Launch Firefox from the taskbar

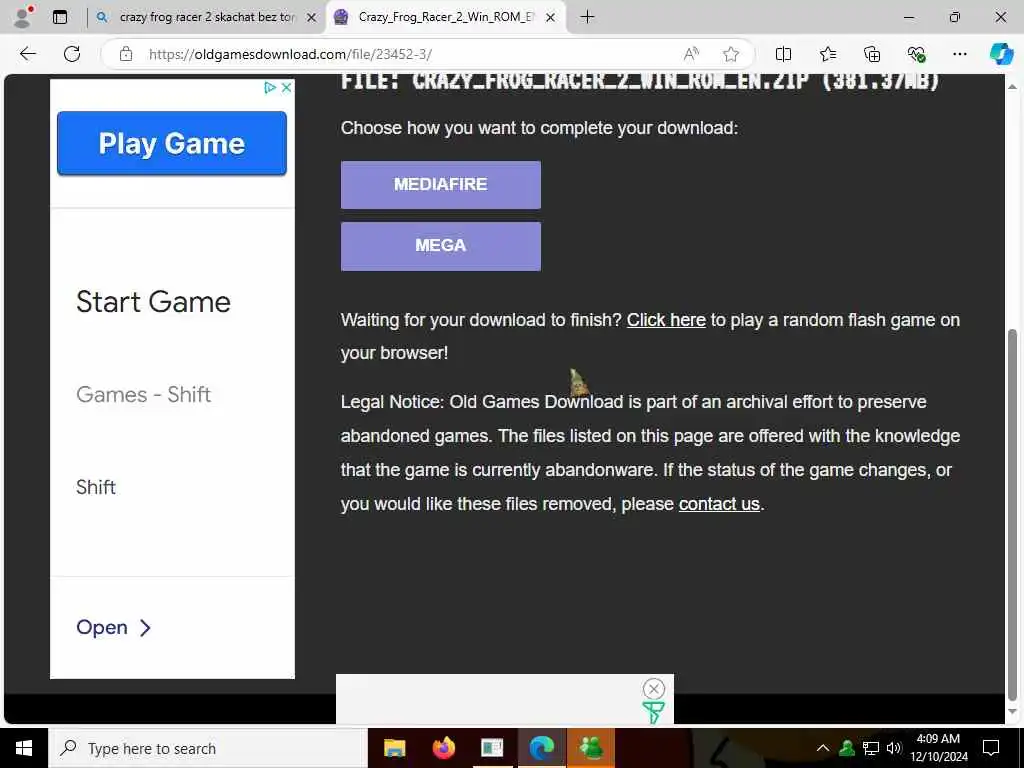point(444,748)
